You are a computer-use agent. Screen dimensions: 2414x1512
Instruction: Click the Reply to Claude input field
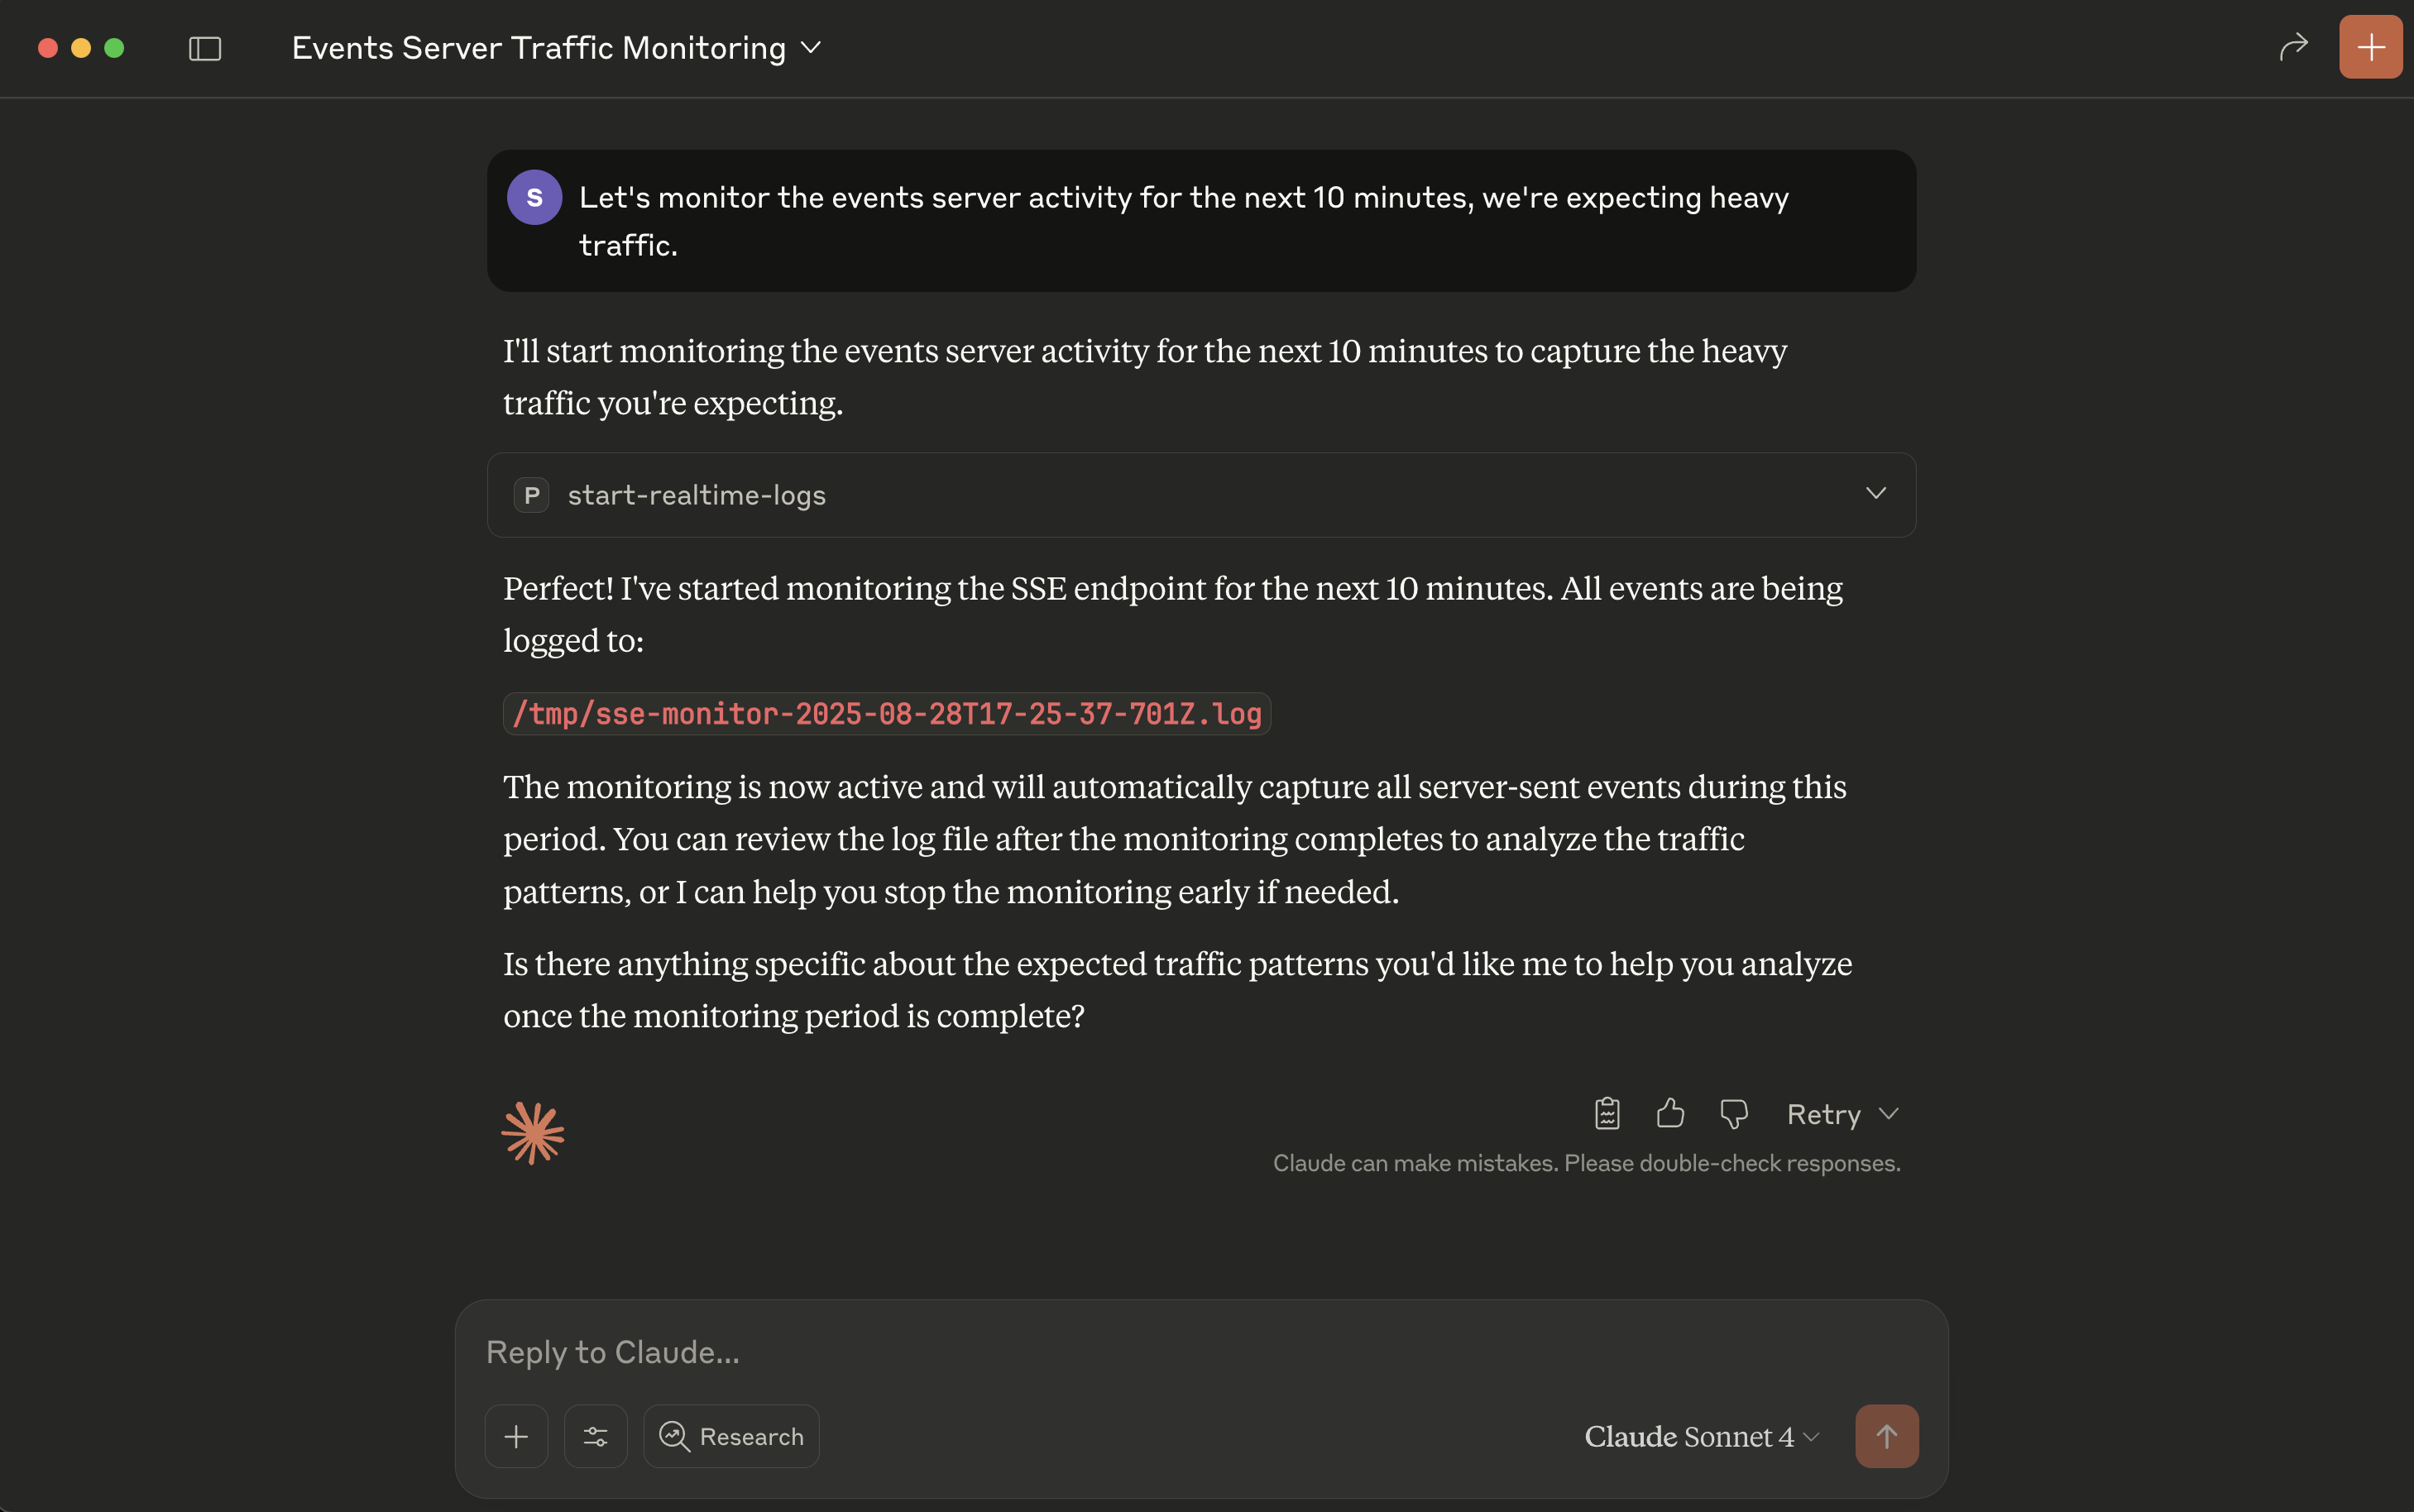pyautogui.click(x=1200, y=1352)
